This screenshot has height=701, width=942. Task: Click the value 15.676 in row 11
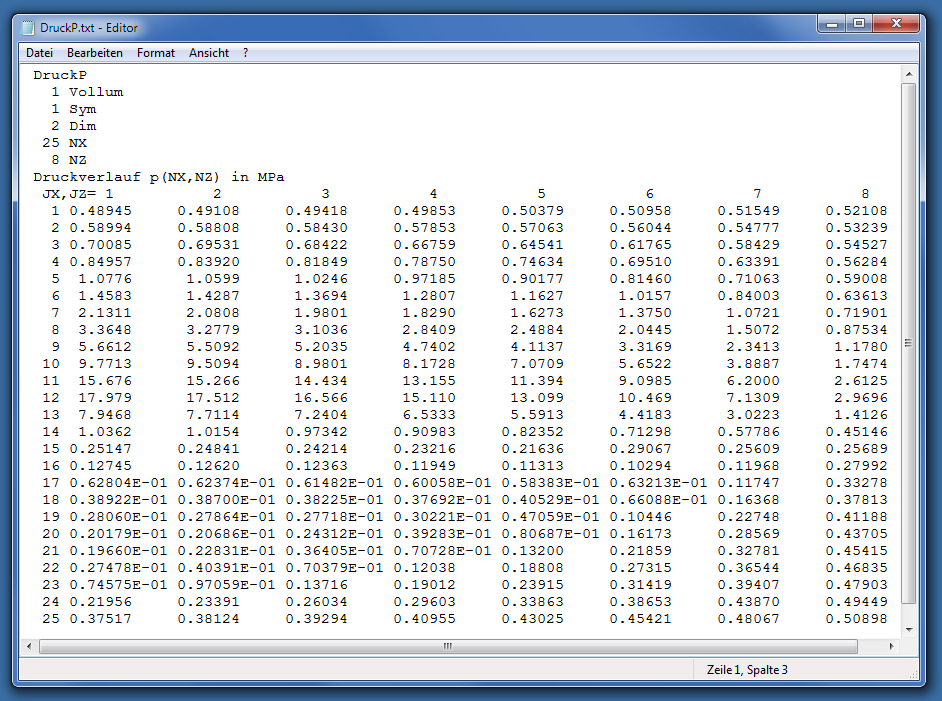(105, 381)
